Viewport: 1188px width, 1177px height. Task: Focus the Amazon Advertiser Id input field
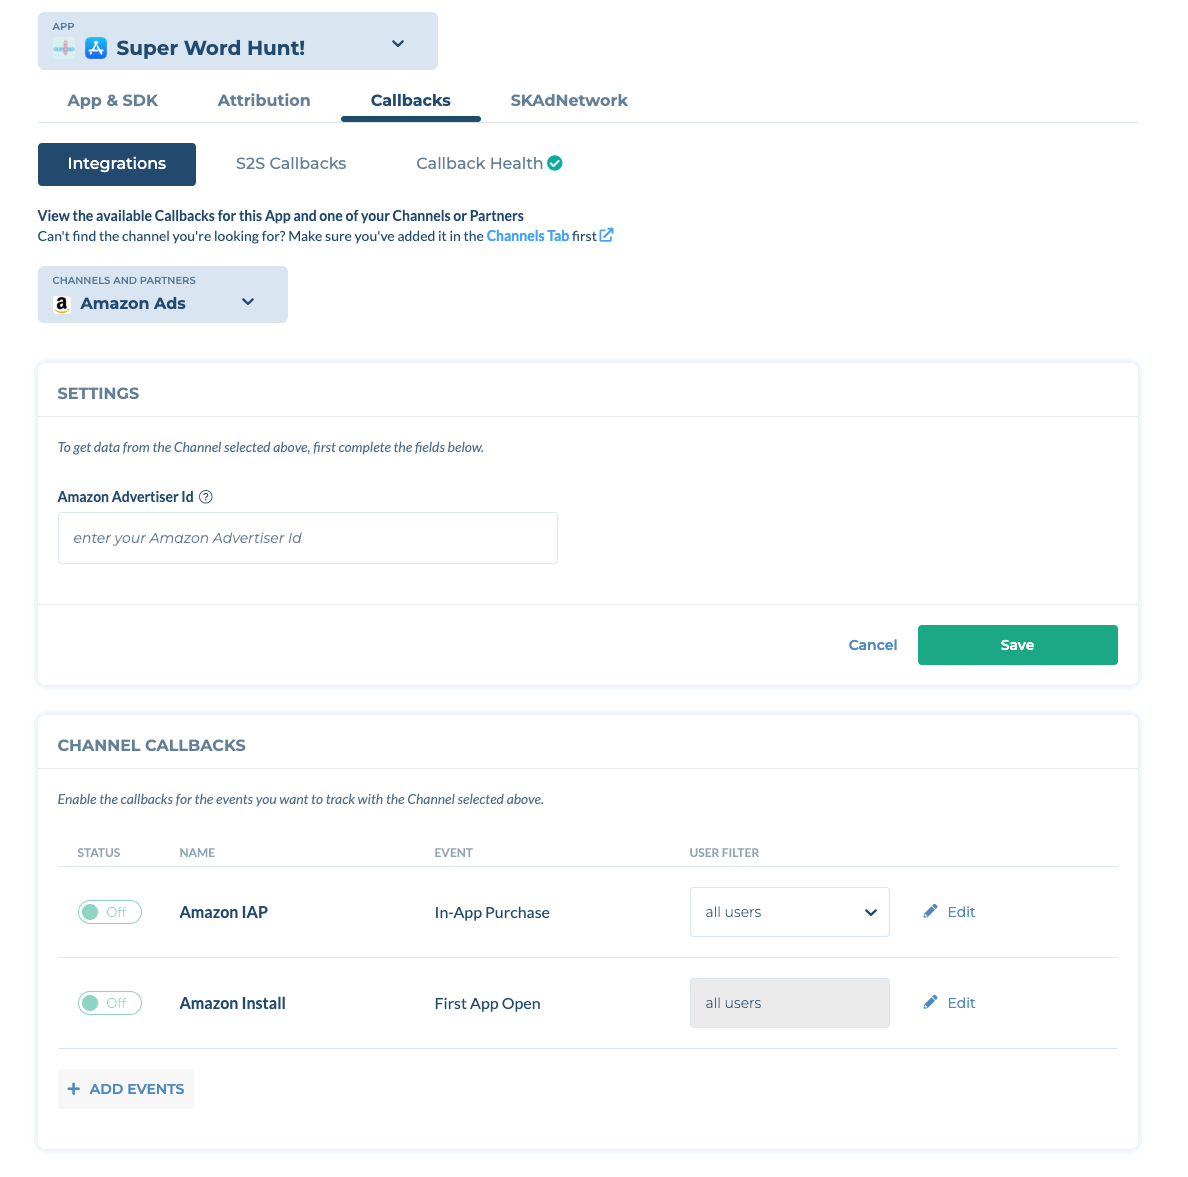(308, 538)
